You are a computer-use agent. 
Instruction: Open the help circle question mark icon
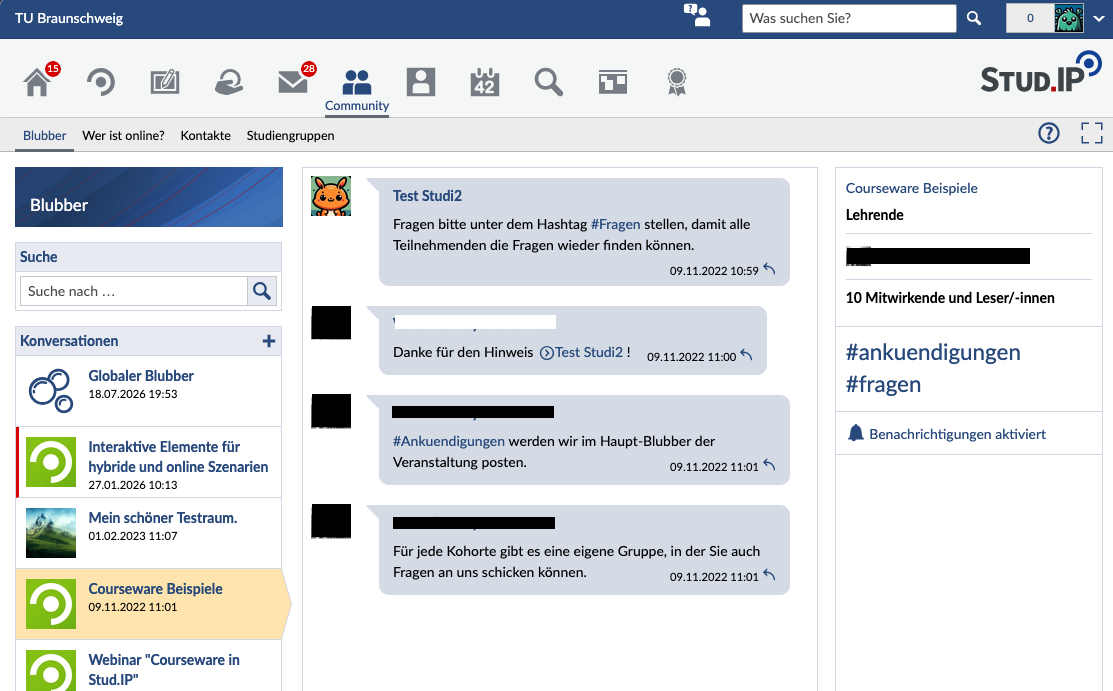(x=1048, y=133)
